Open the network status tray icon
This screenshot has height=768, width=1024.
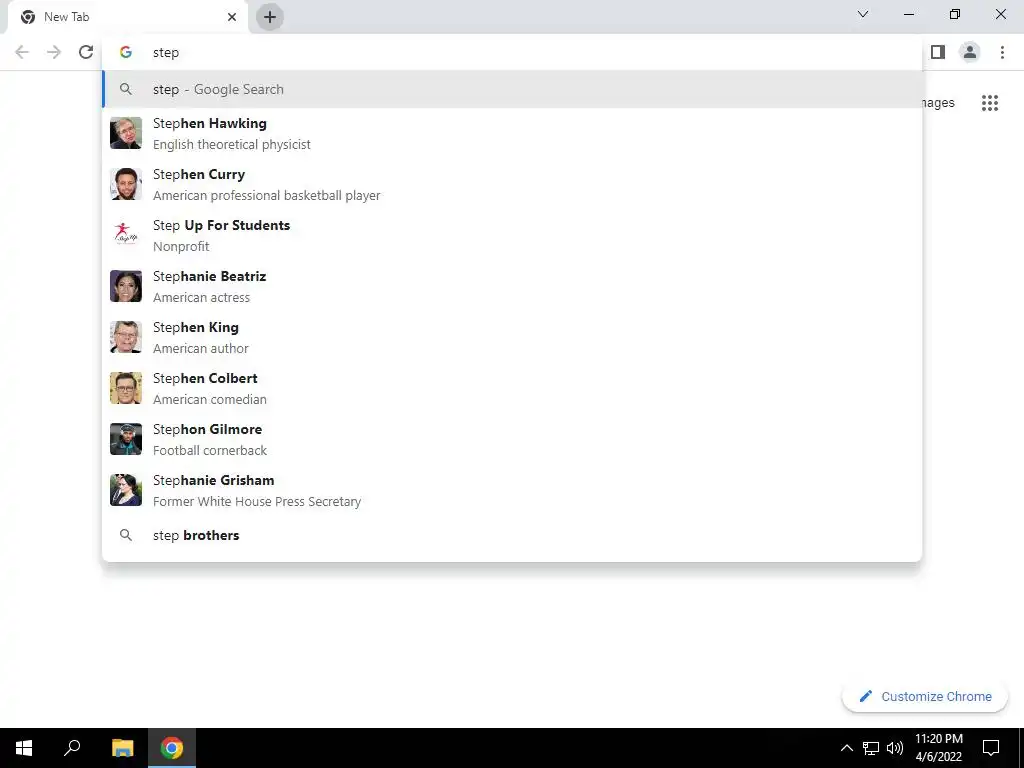(871, 748)
